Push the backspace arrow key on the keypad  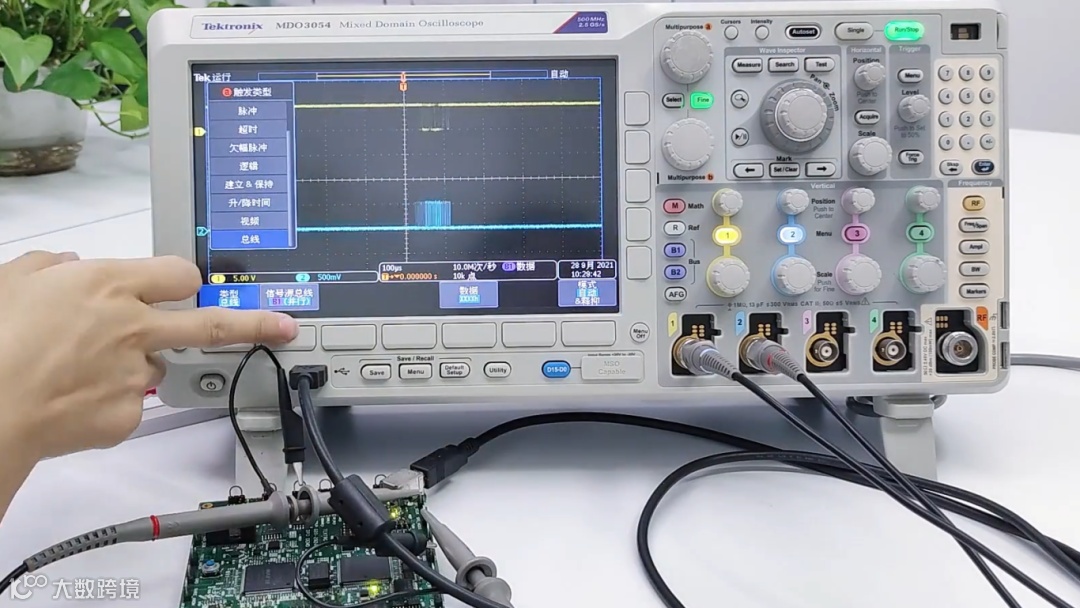951,167
